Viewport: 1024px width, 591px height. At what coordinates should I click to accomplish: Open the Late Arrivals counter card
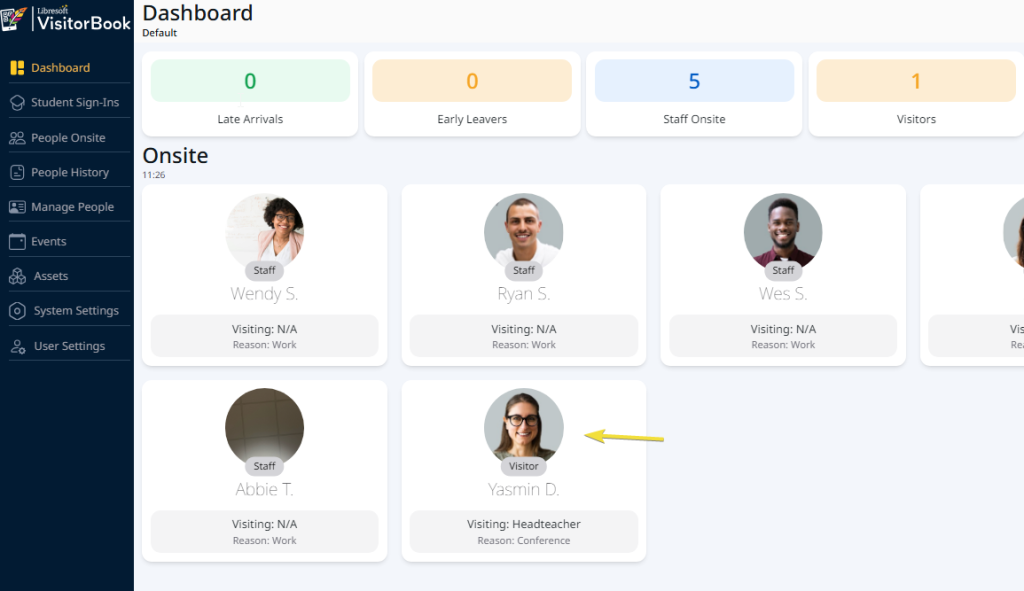[250, 94]
